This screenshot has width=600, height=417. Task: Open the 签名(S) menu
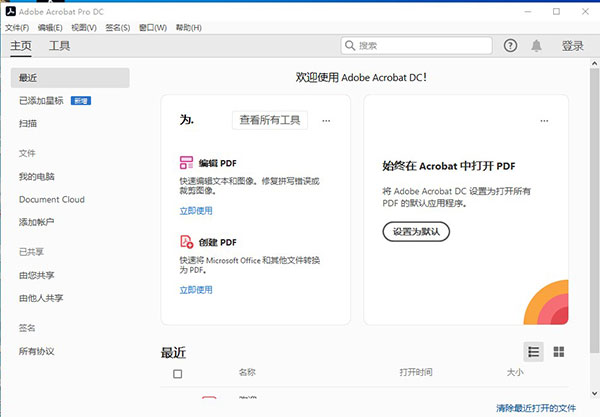(x=117, y=28)
